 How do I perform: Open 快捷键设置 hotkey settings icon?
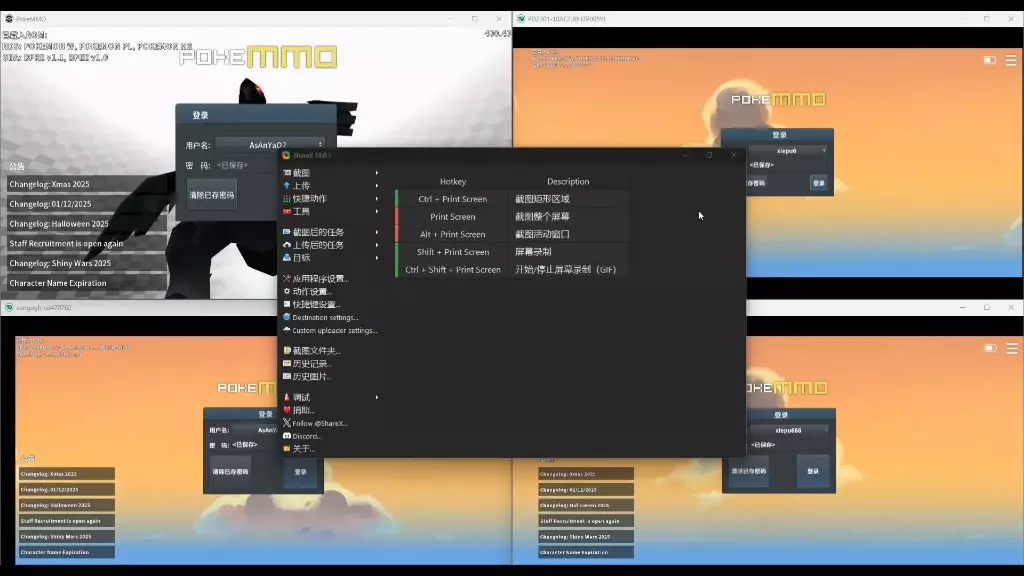[x=287, y=304]
